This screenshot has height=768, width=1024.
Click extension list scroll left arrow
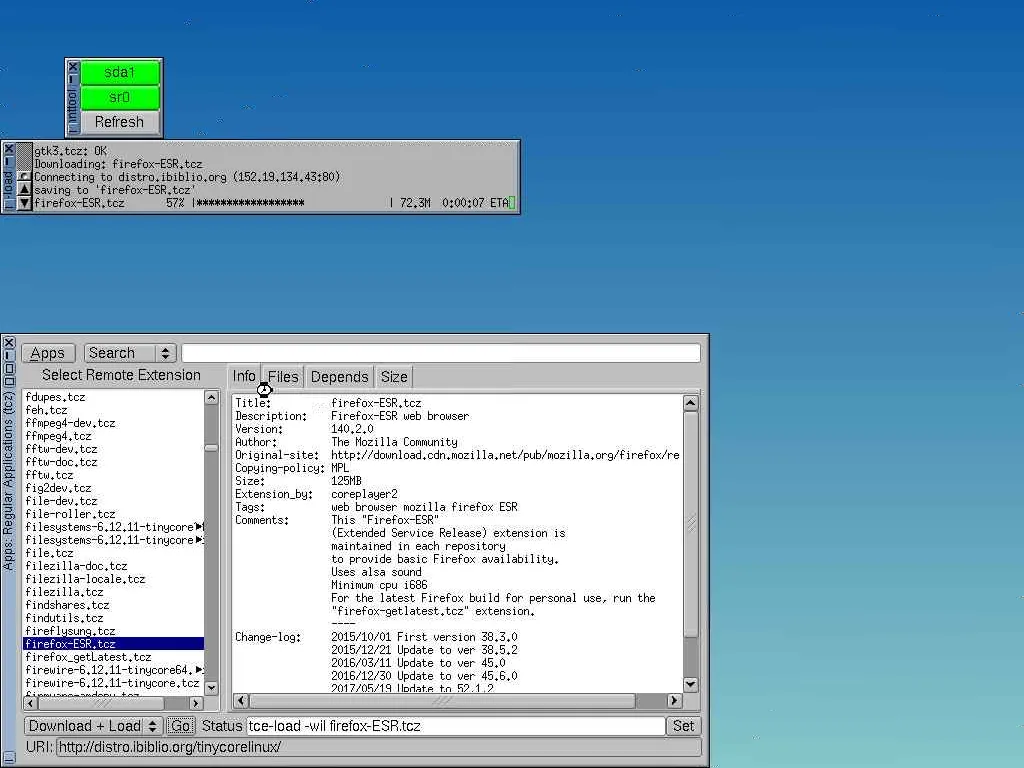coord(30,703)
